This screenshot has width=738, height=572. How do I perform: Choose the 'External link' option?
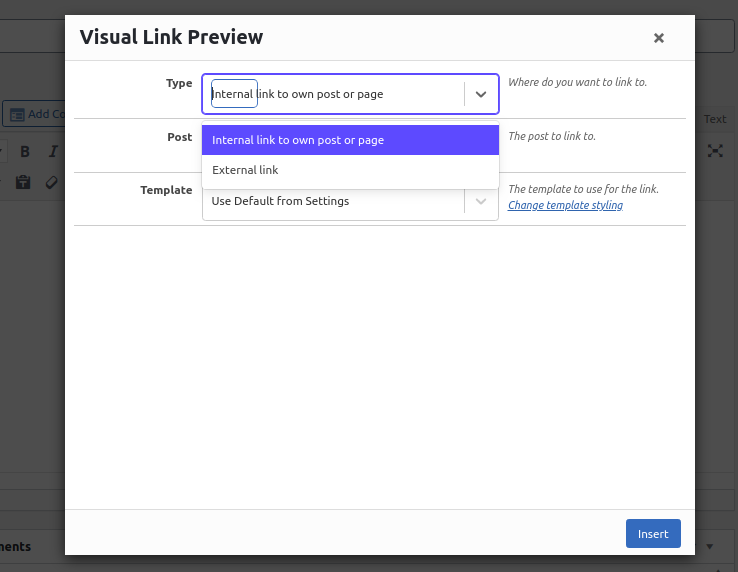tap(350, 170)
